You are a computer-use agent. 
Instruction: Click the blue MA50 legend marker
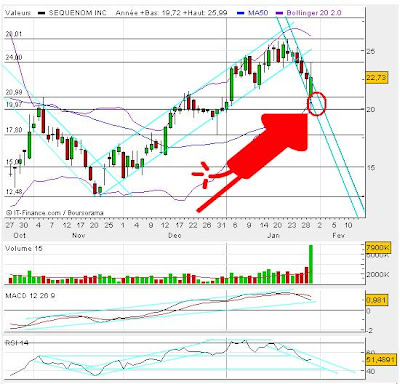click(x=241, y=13)
